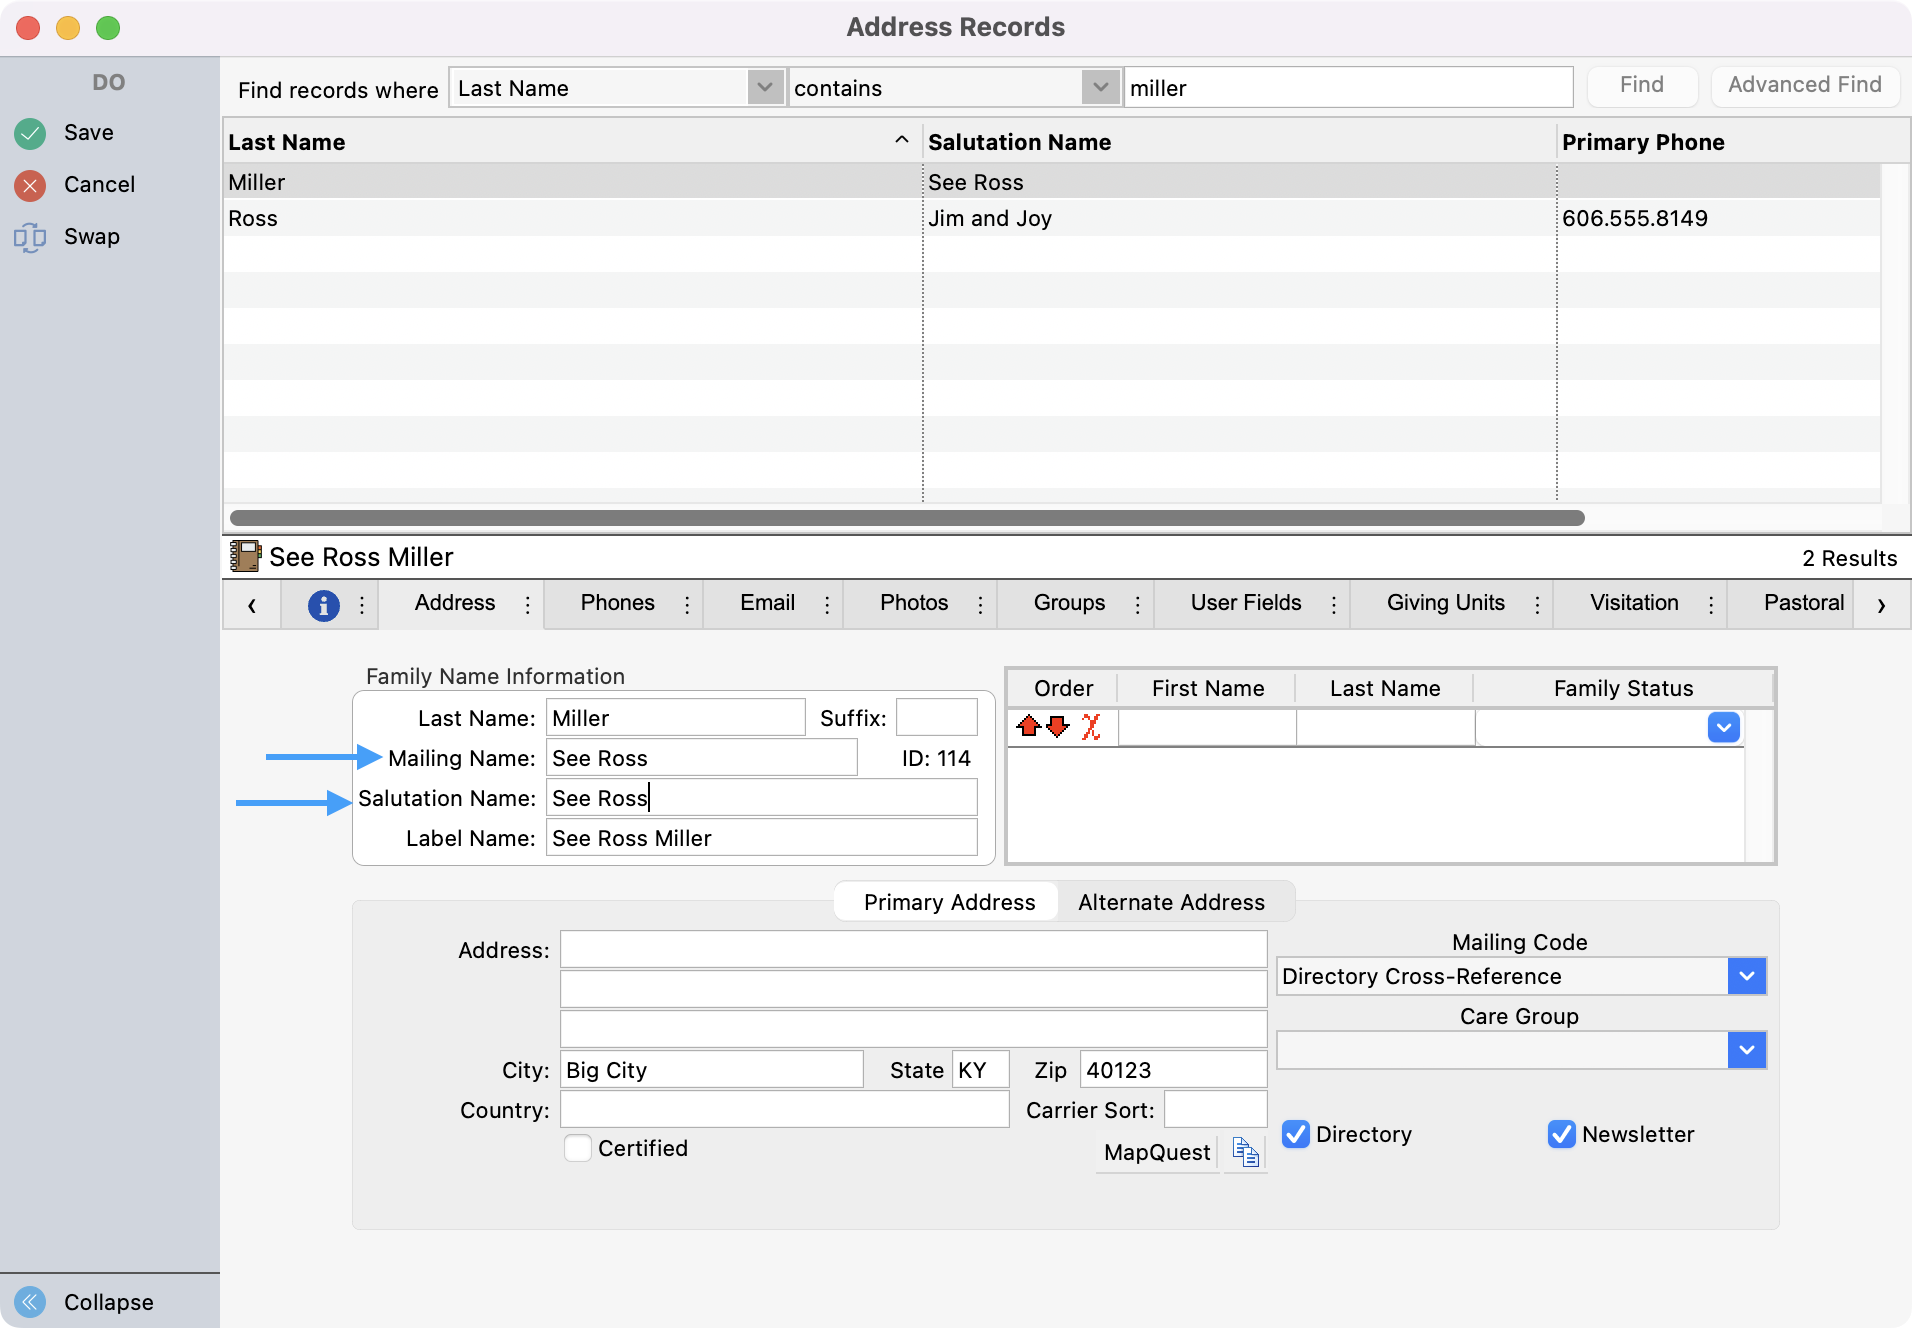Expand the Family Status dropdown

(x=1724, y=728)
